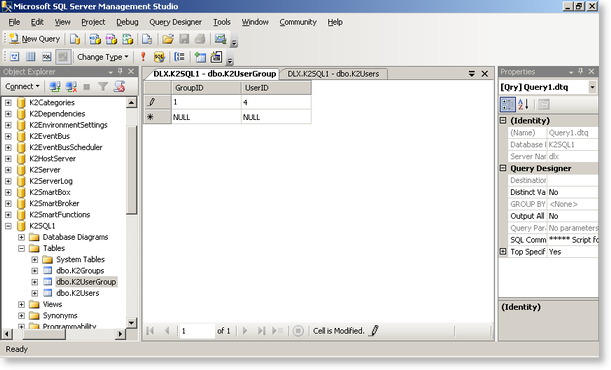Select System Tables folder
Viewport: 611px width, 370px height.
(x=80, y=259)
